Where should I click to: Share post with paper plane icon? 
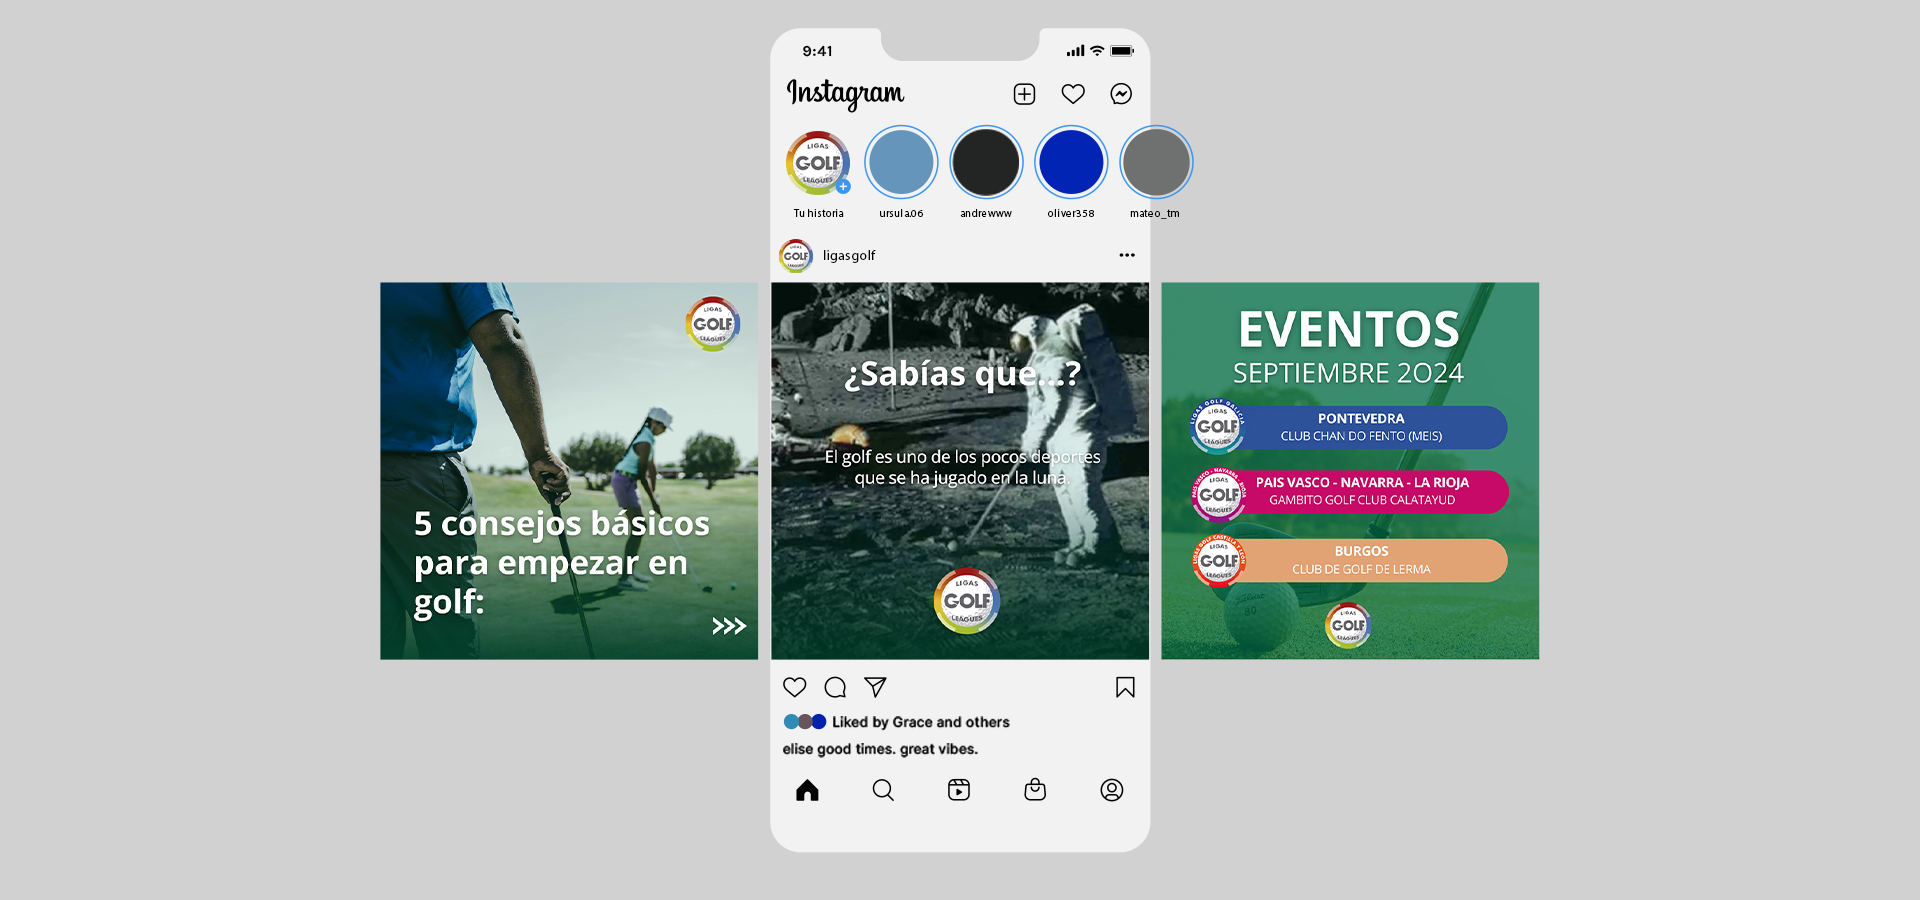pos(875,687)
